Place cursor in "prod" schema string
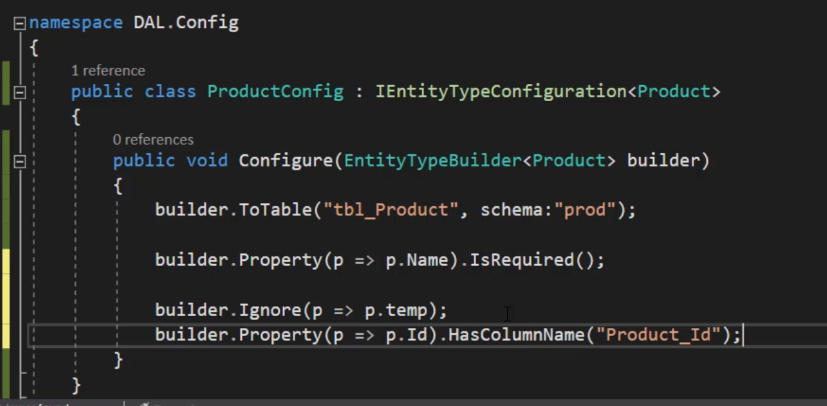Screen dimensions: 827x406 [x=585, y=210]
